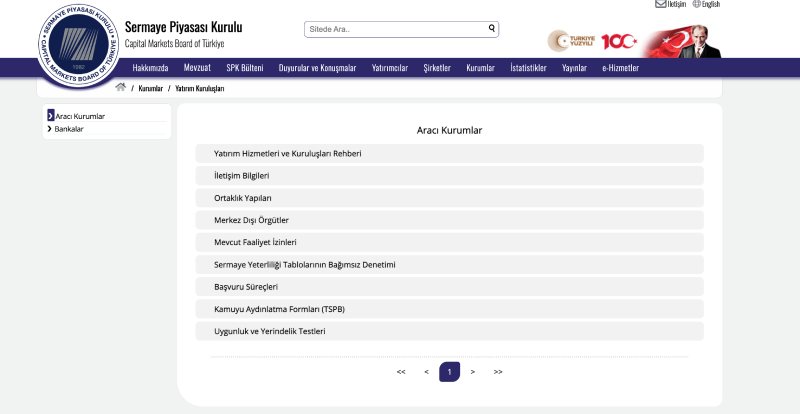Image resolution: width=800 pixels, height=414 pixels.
Task: Open Uygunluk ve Yerindelik Testleri row
Action: [x=449, y=331]
